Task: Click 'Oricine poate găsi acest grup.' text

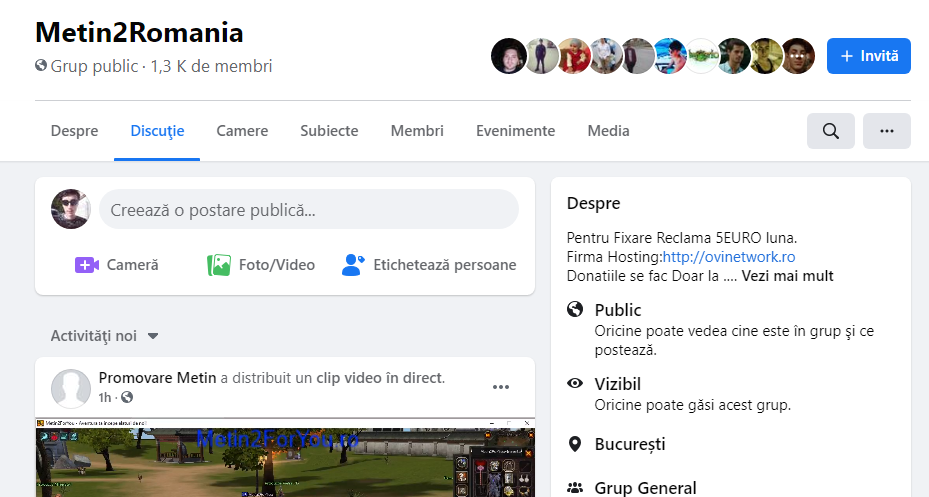Action: pos(693,405)
